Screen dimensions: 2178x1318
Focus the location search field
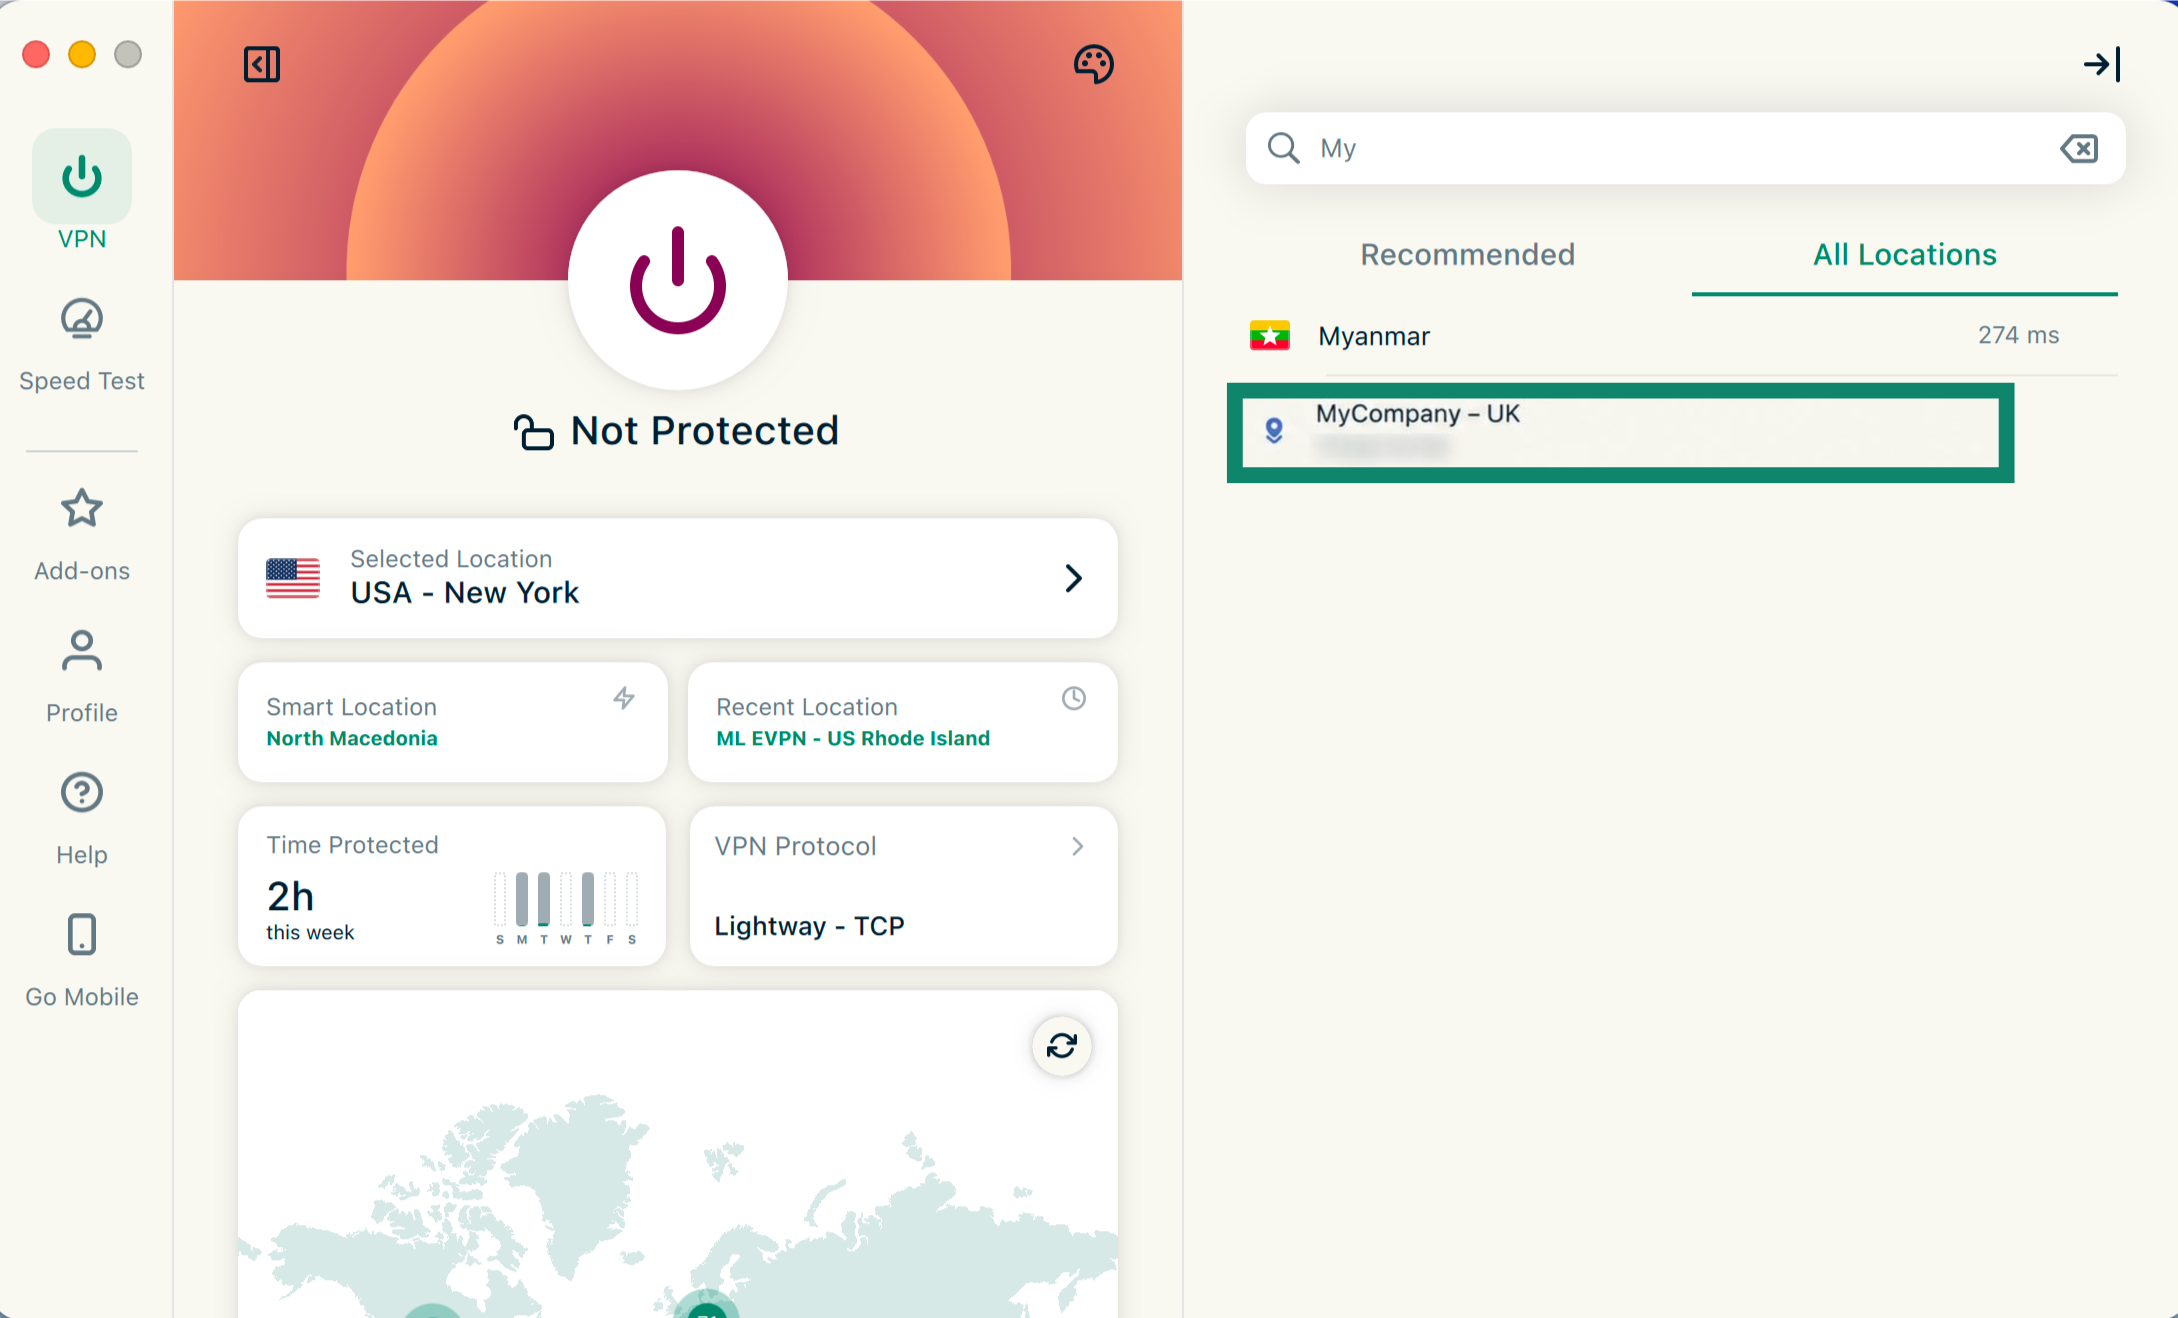[x=1685, y=148]
